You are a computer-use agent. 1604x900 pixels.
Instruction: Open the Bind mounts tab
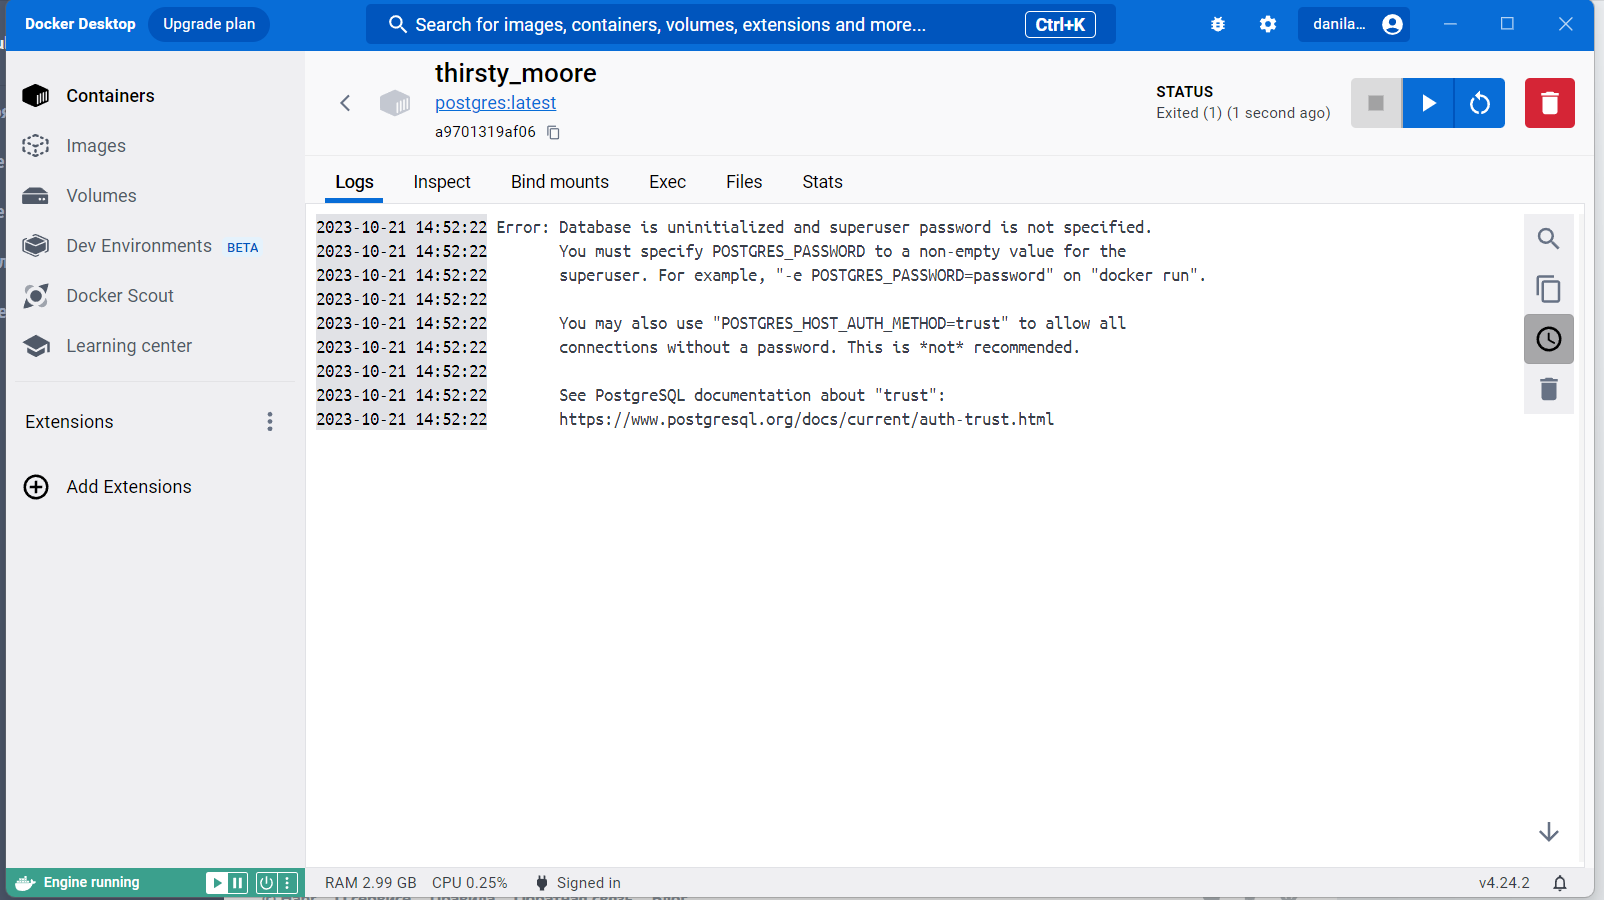(560, 182)
